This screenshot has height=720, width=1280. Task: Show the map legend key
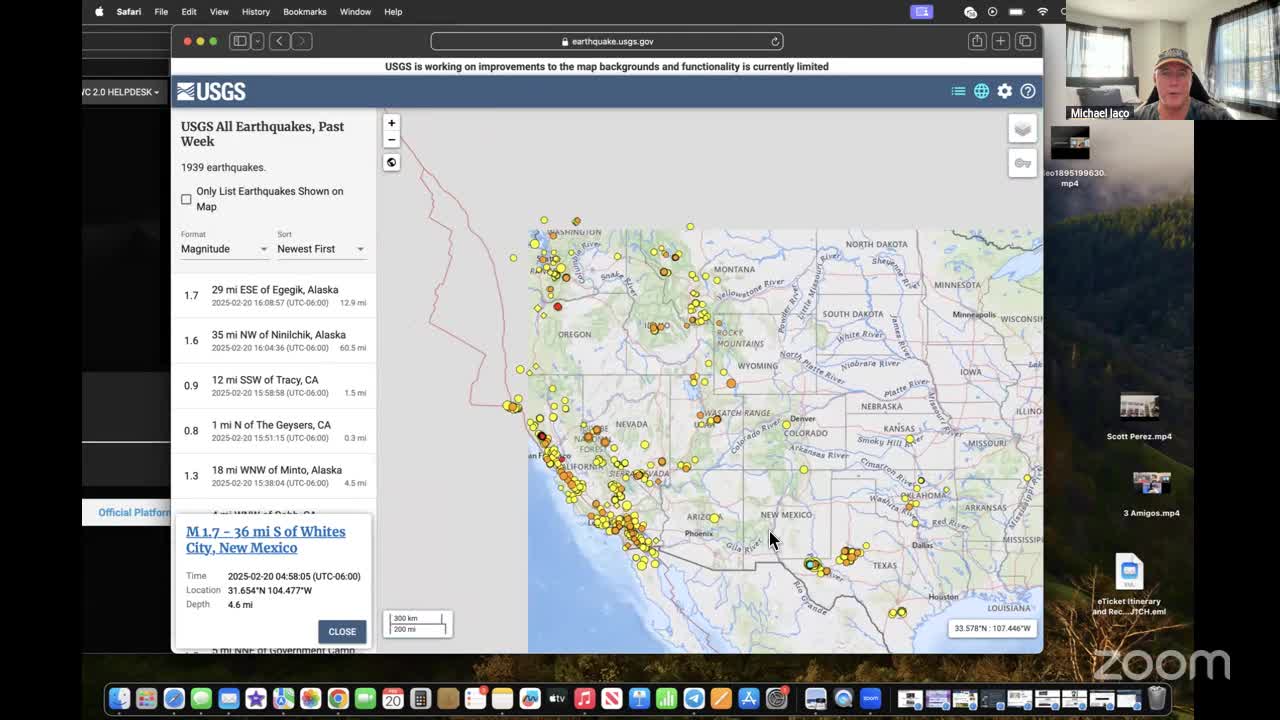pyautogui.click(x=1022, y=163)
